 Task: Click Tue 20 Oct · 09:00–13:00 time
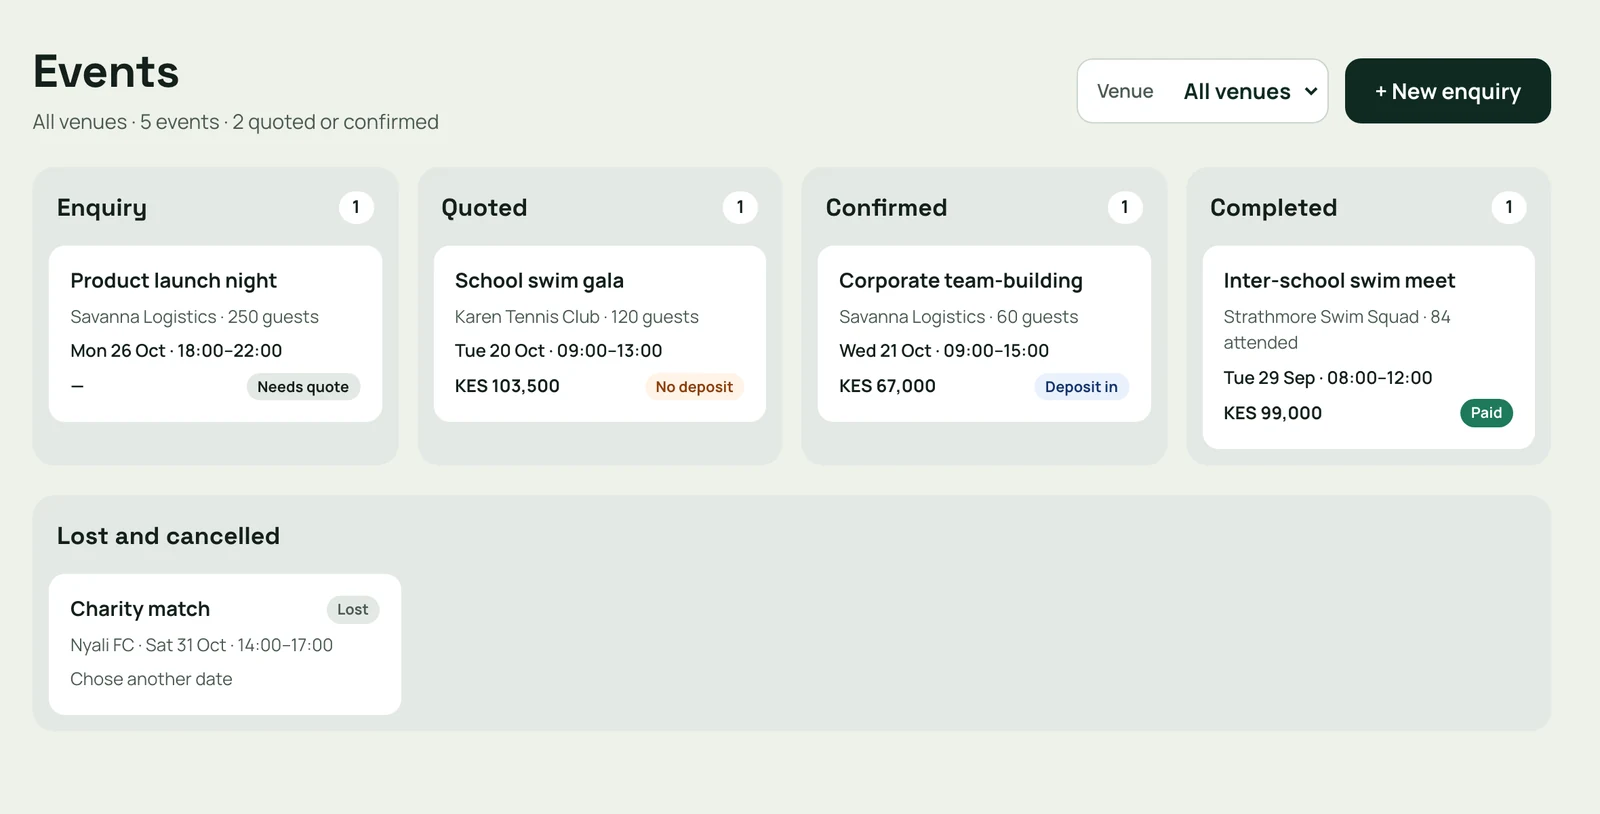(558, 351)
